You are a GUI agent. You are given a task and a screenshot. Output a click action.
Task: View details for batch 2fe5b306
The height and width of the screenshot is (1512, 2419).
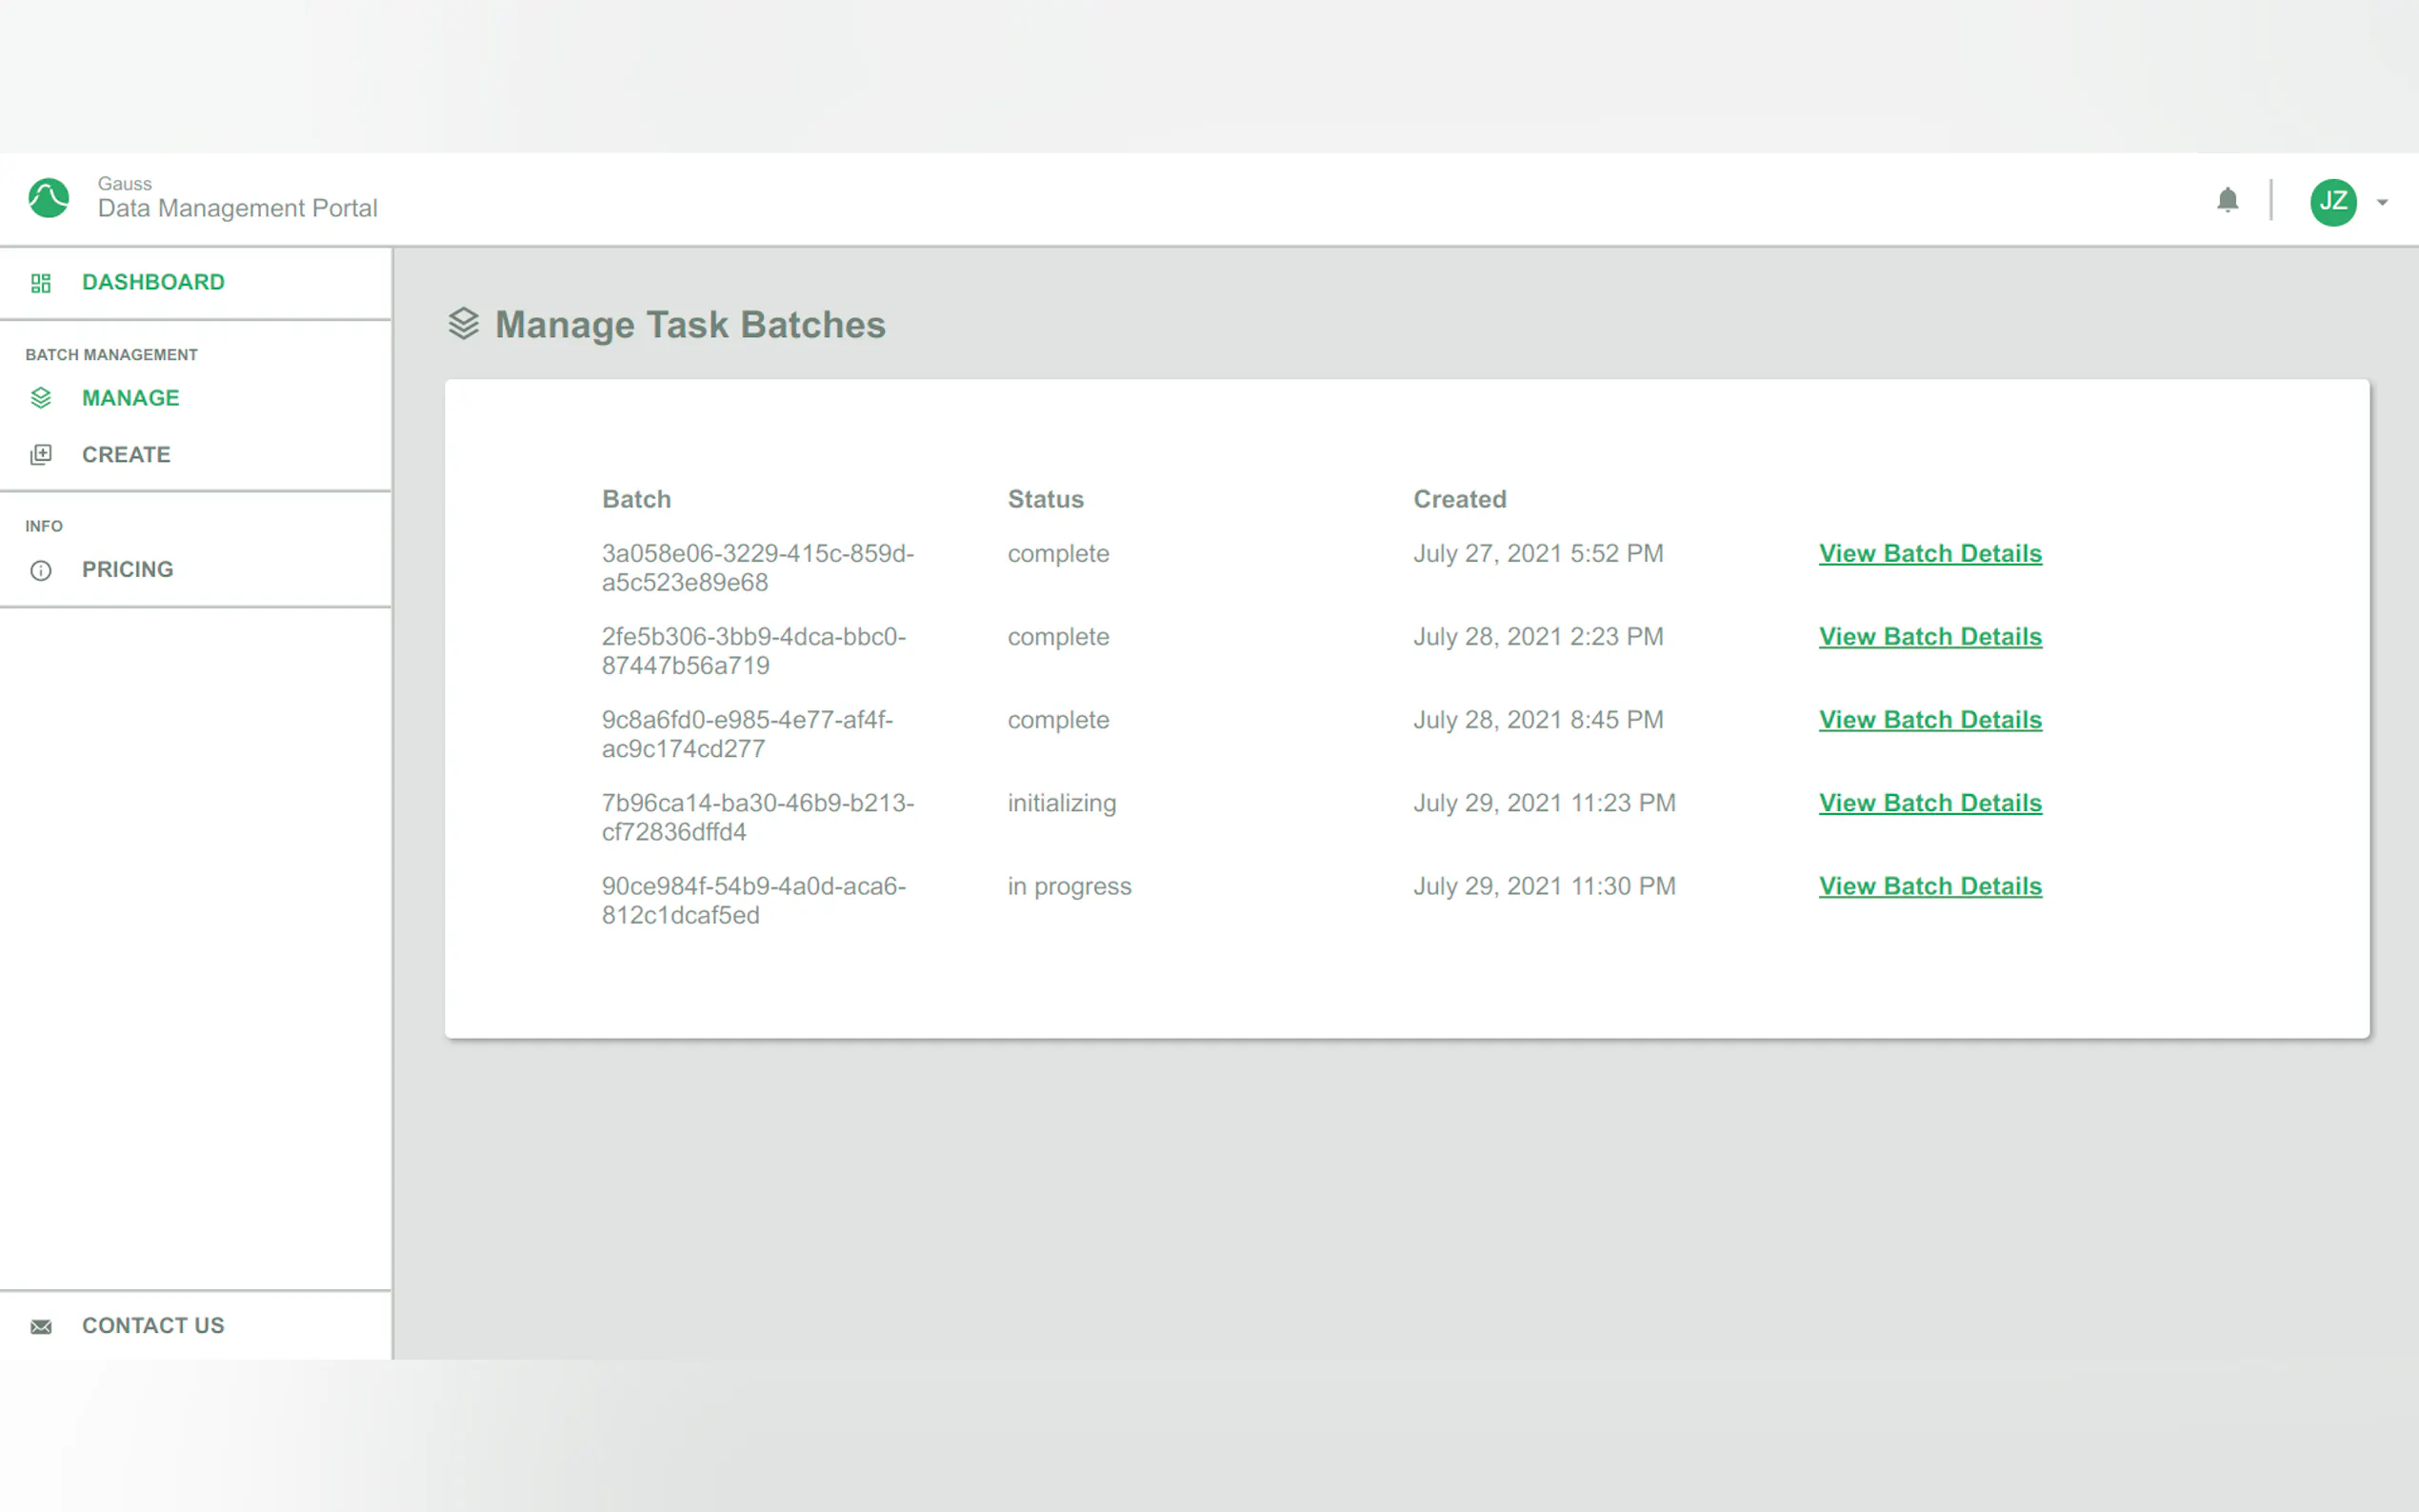click(x=1929, y=637)
